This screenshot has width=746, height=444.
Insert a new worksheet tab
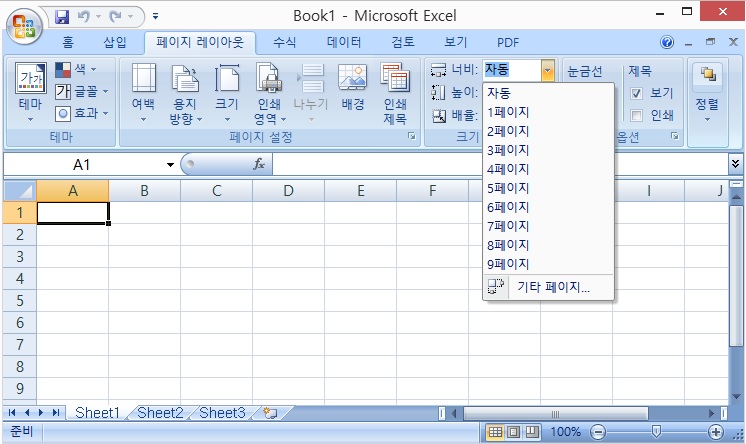[x=271, y=413]
